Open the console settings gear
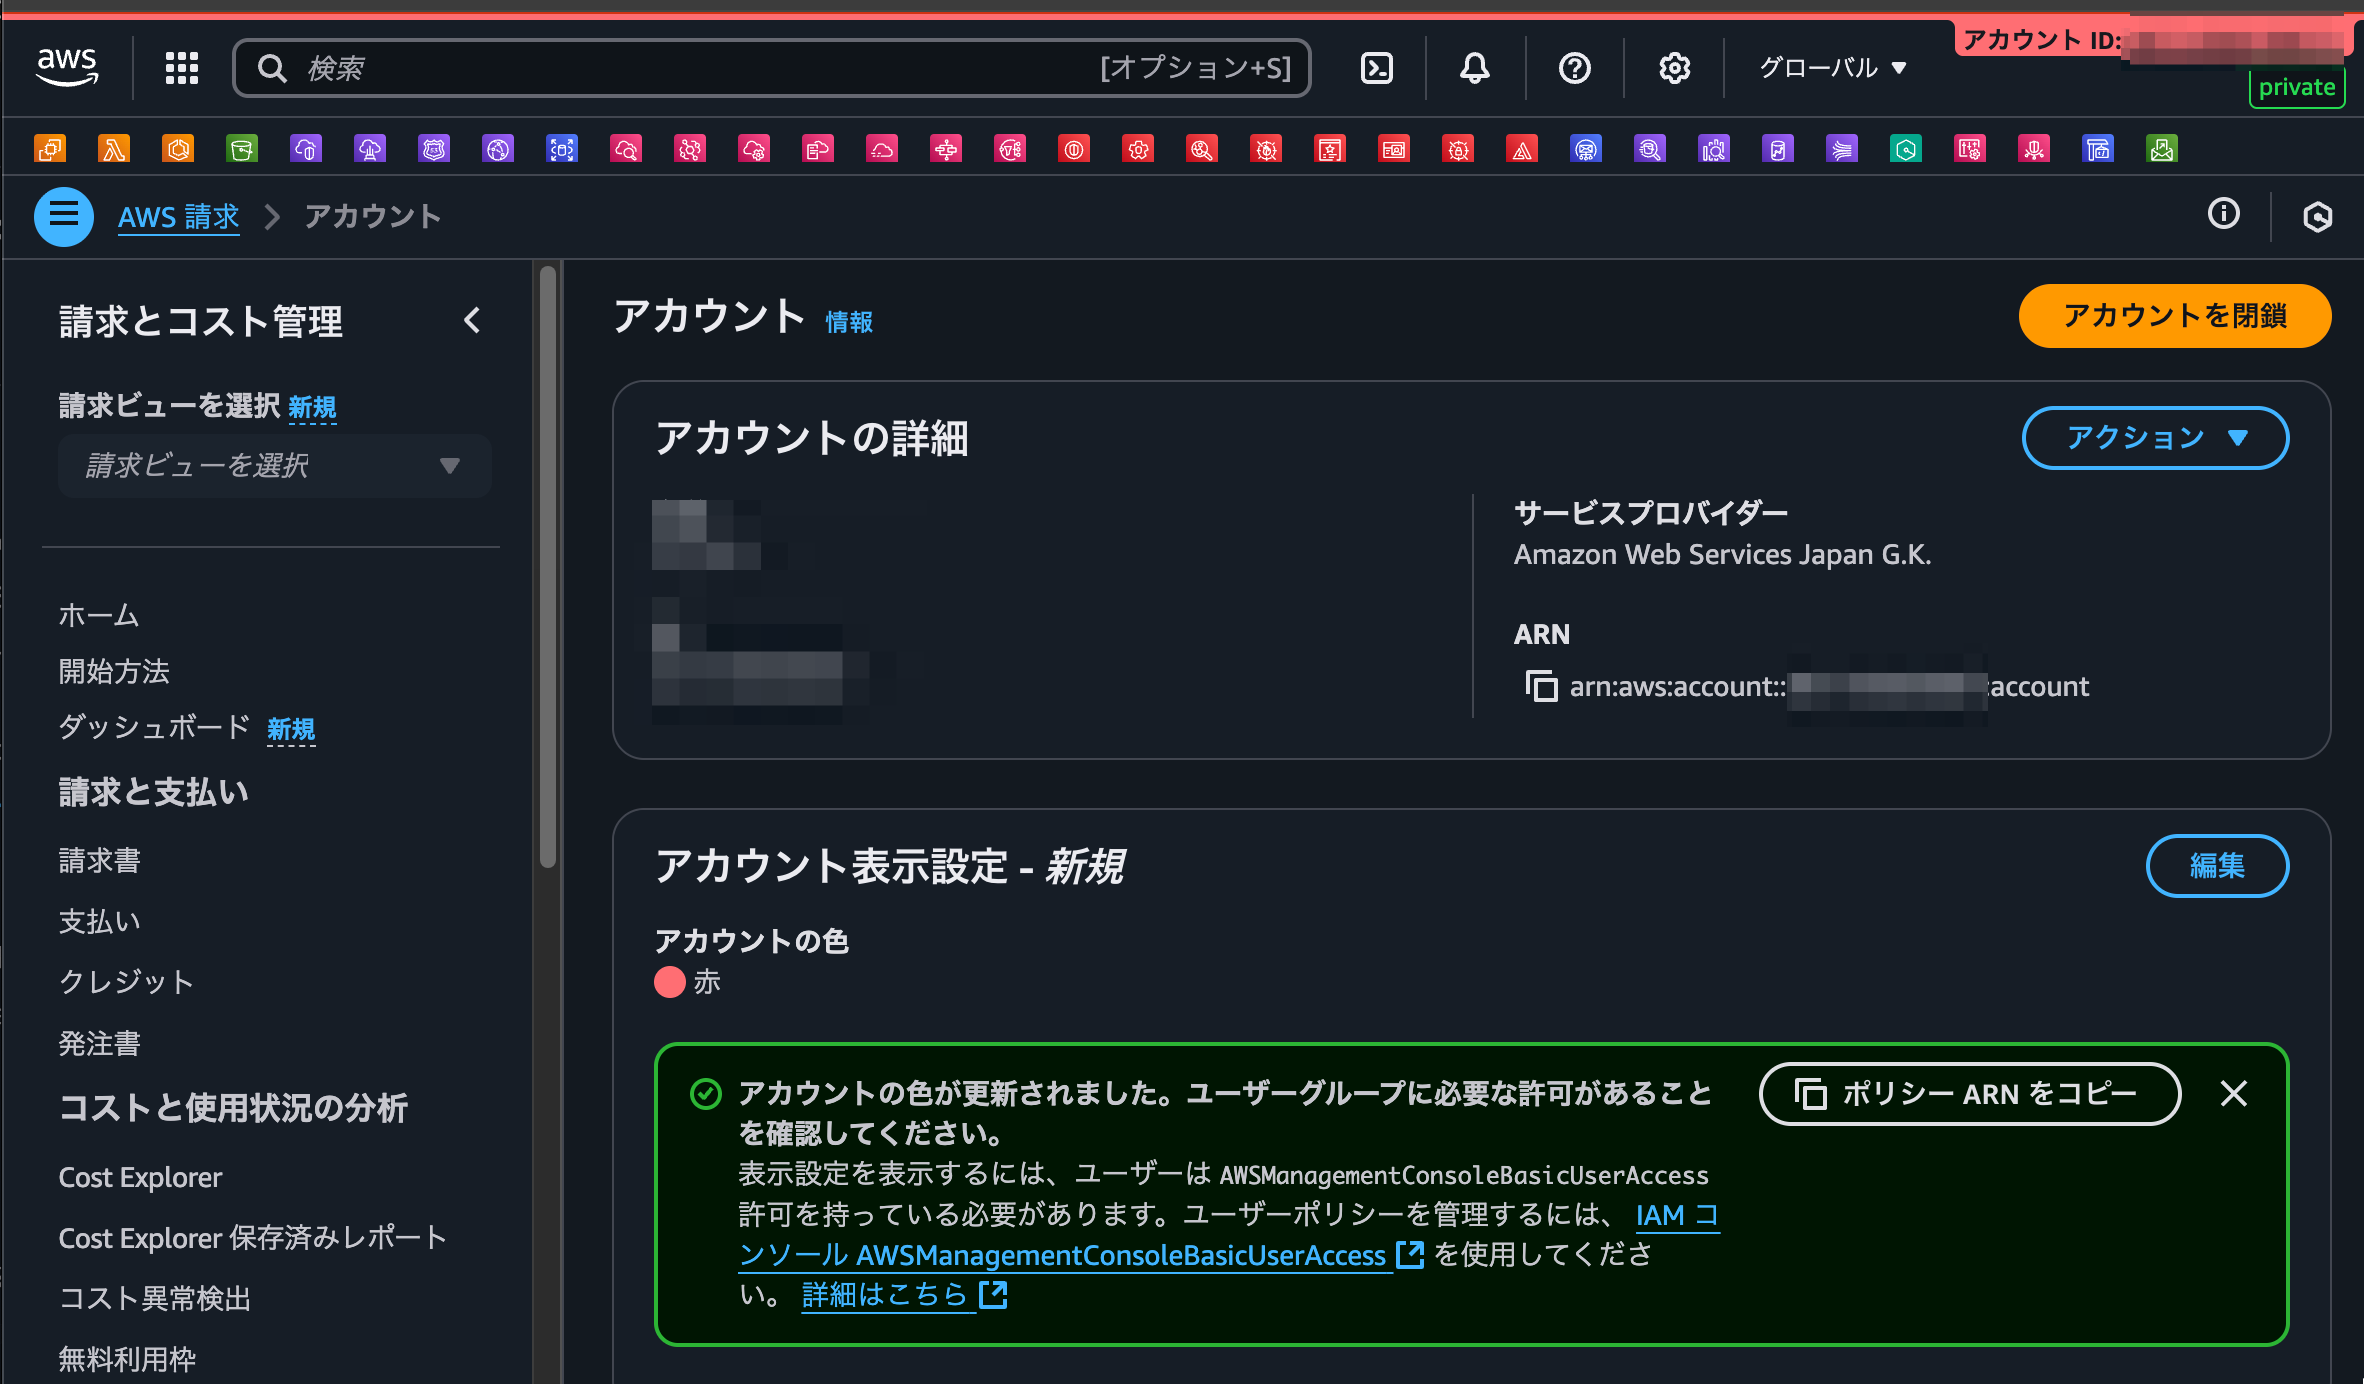The width and height of the screenshot is (2364, 1384). 1675,68
